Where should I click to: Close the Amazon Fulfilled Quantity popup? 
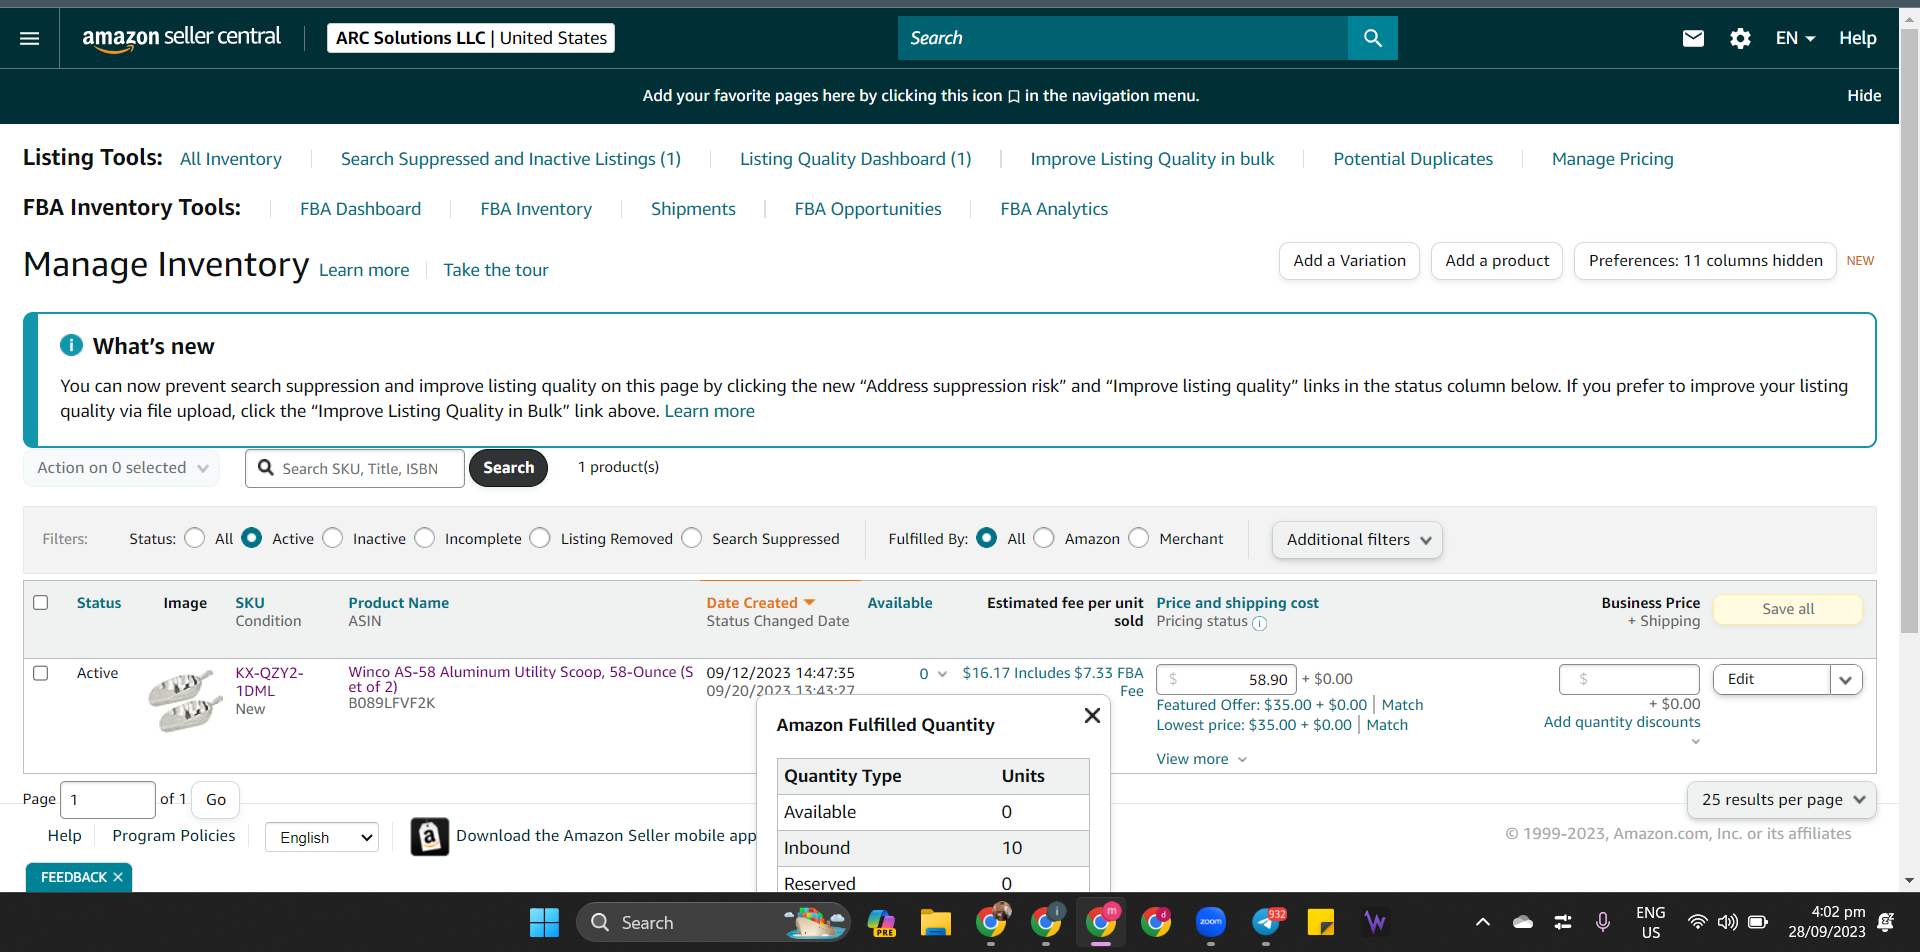pyautogui.click(x=1092, y=715)
